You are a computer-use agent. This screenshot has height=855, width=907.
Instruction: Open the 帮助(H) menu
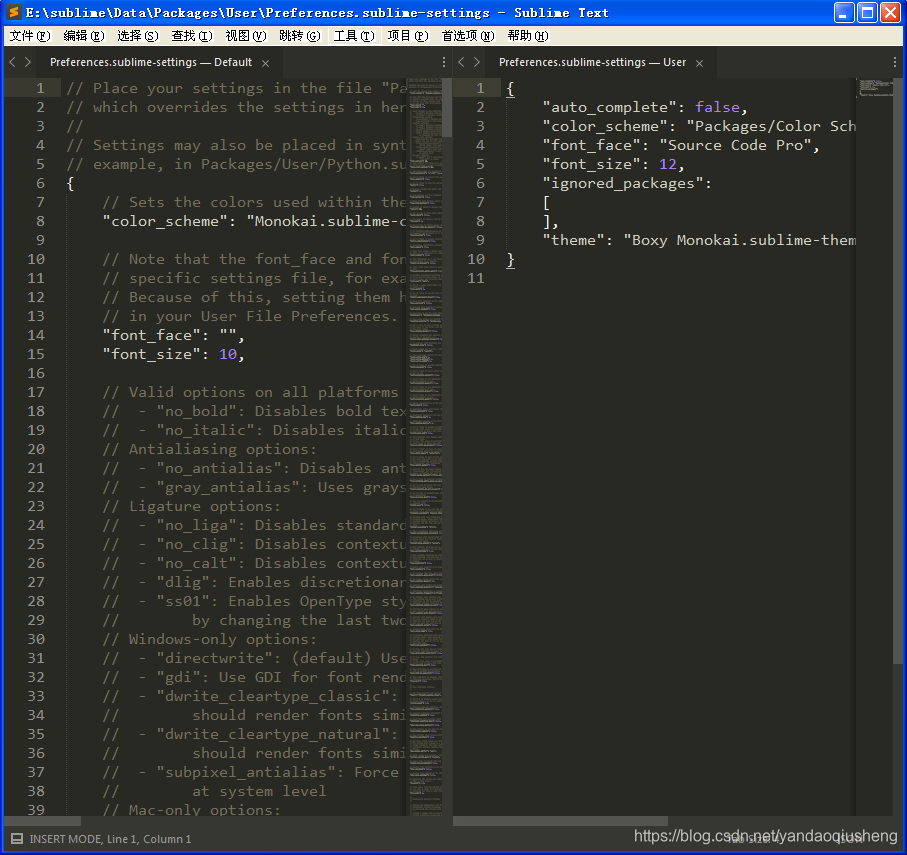(528, 36)
